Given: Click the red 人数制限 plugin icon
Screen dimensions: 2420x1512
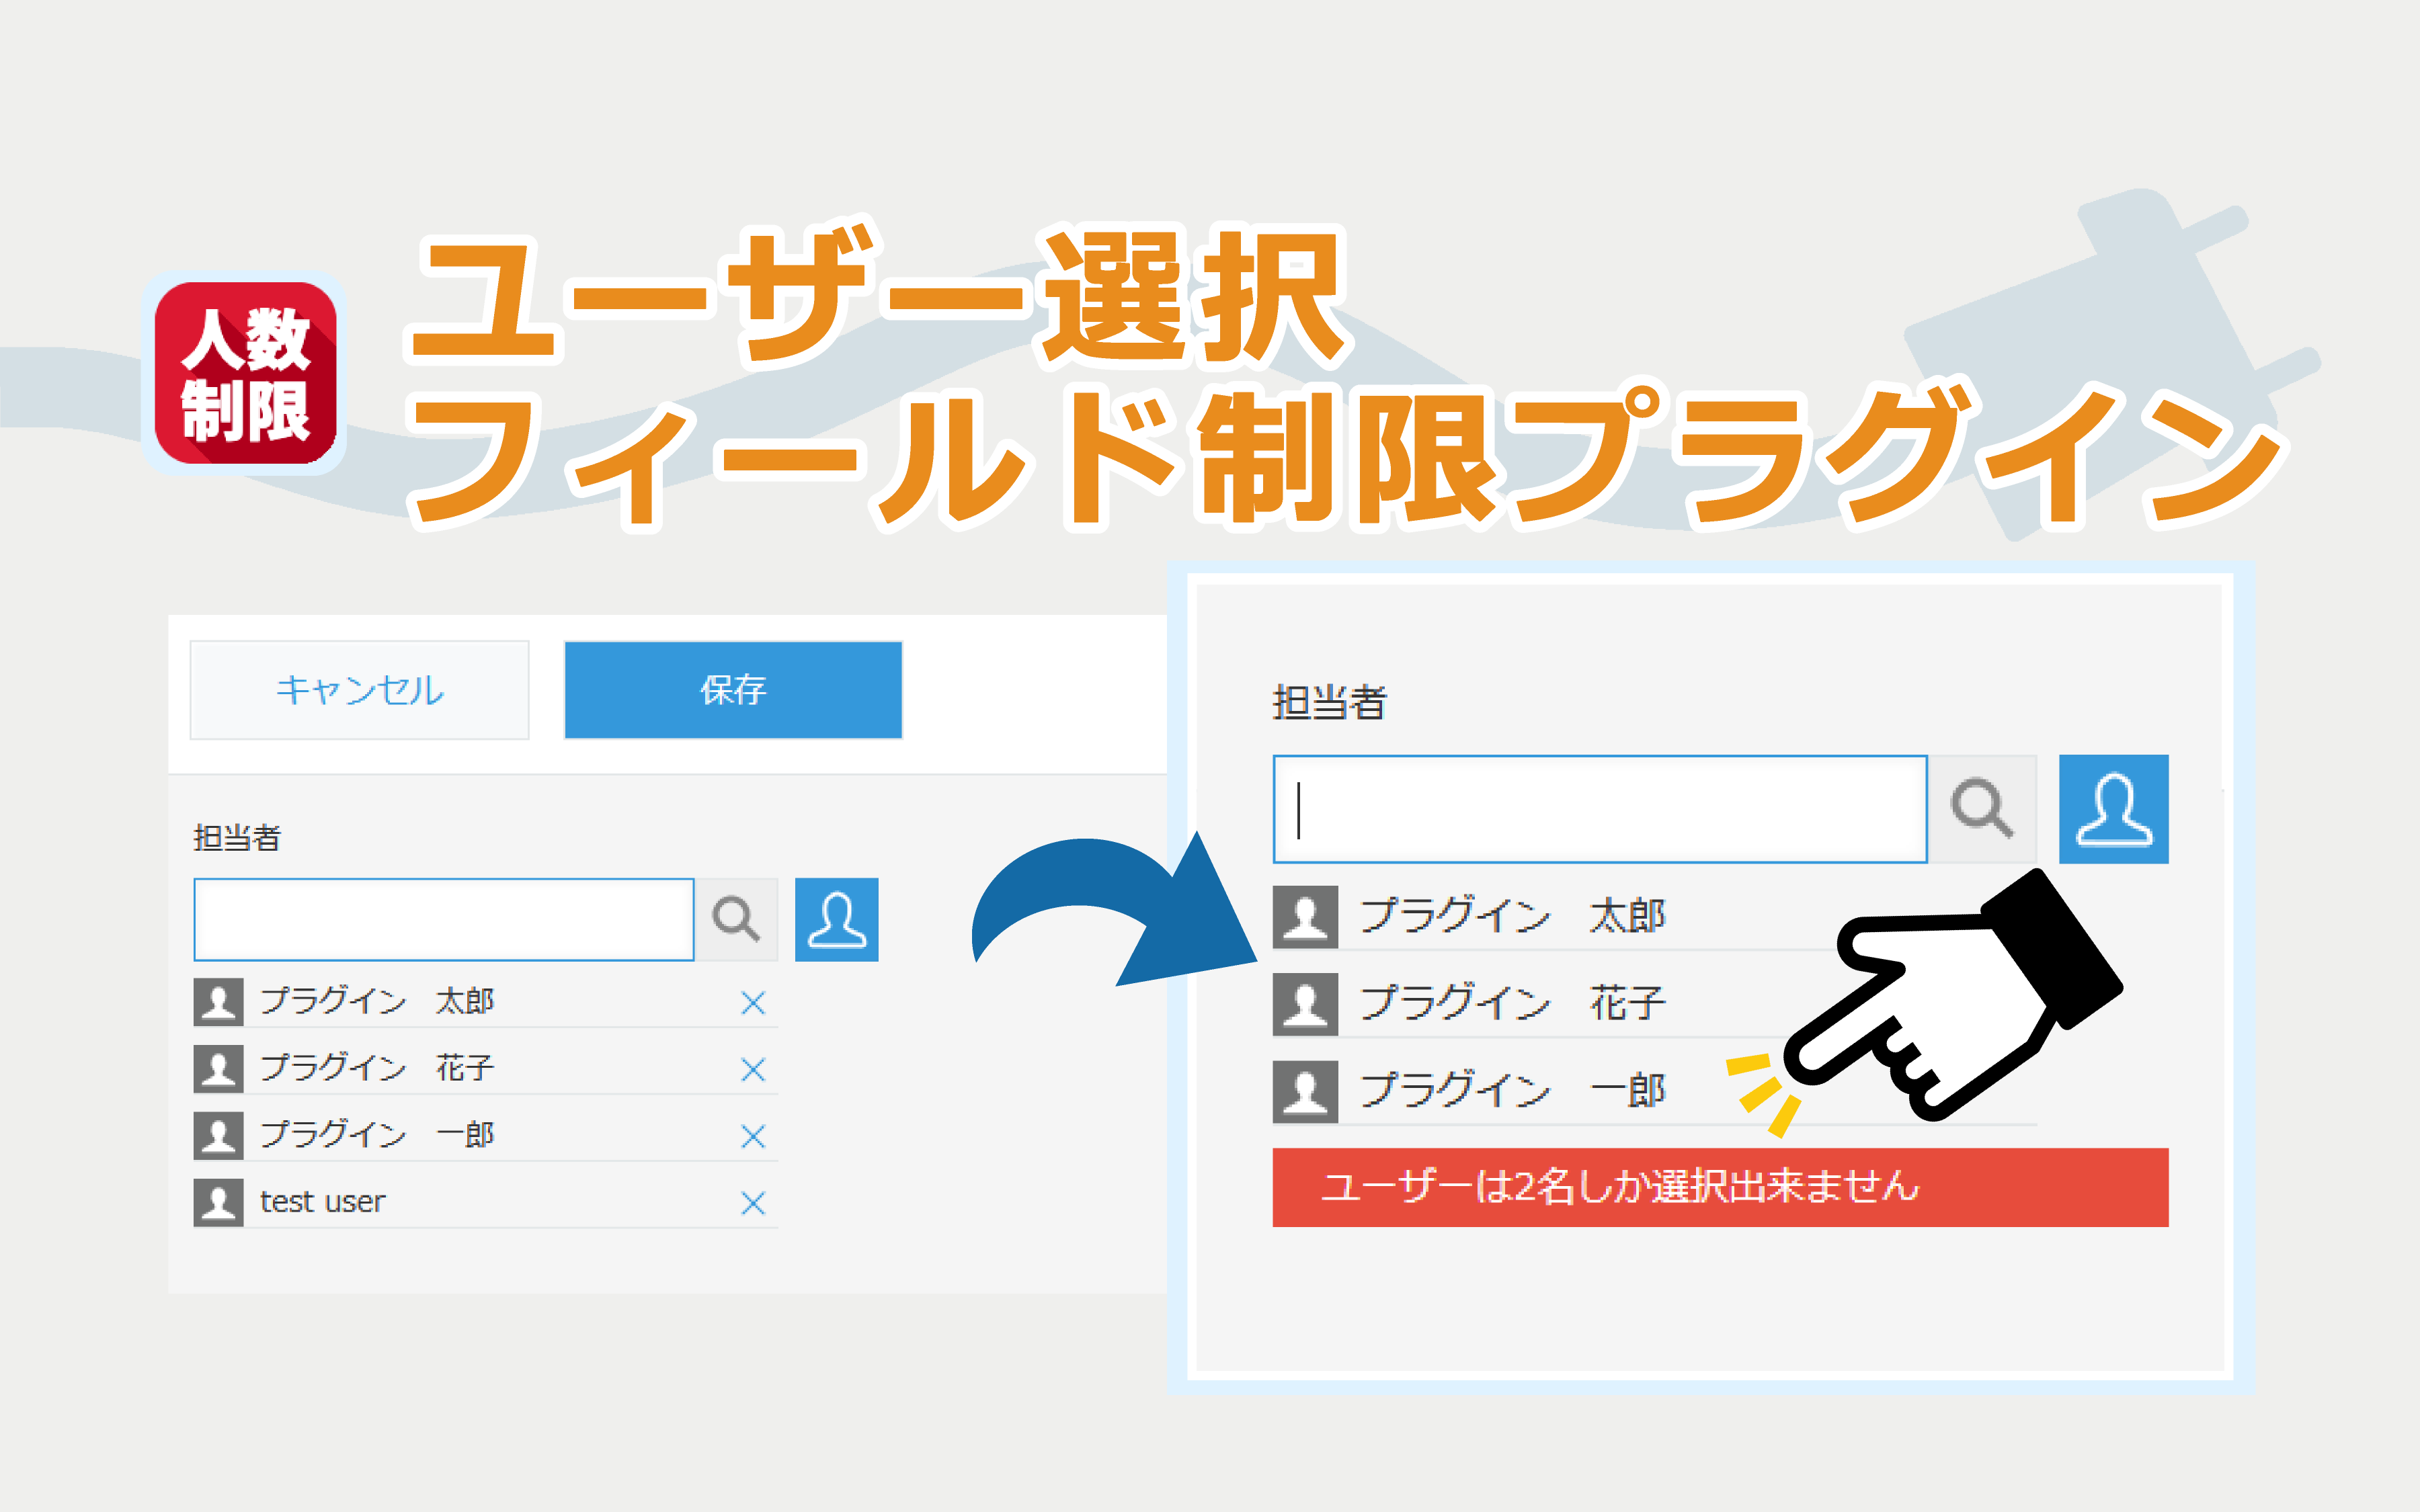Looking at the screenshot, I should [245, 373].
